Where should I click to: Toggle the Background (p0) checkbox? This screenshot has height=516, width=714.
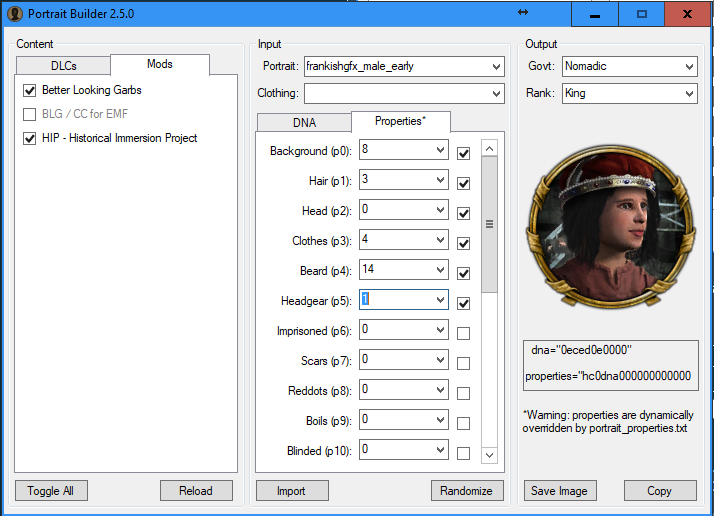pos(464,153)
